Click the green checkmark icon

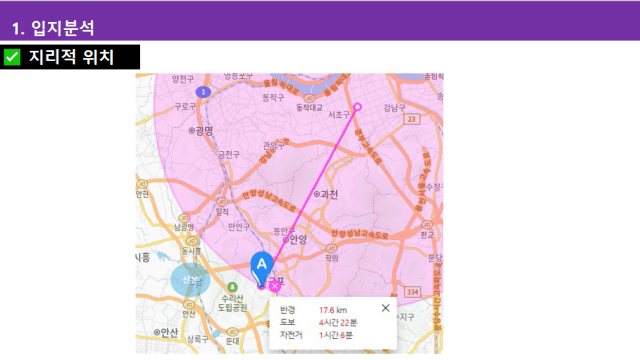12,57
